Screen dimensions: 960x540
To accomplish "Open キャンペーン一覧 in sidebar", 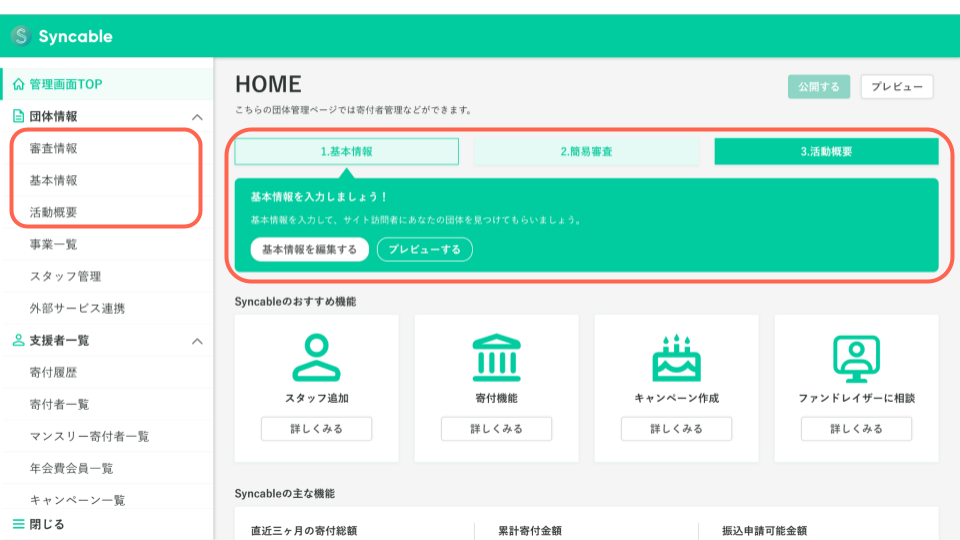I will click(x=107, y=500).
